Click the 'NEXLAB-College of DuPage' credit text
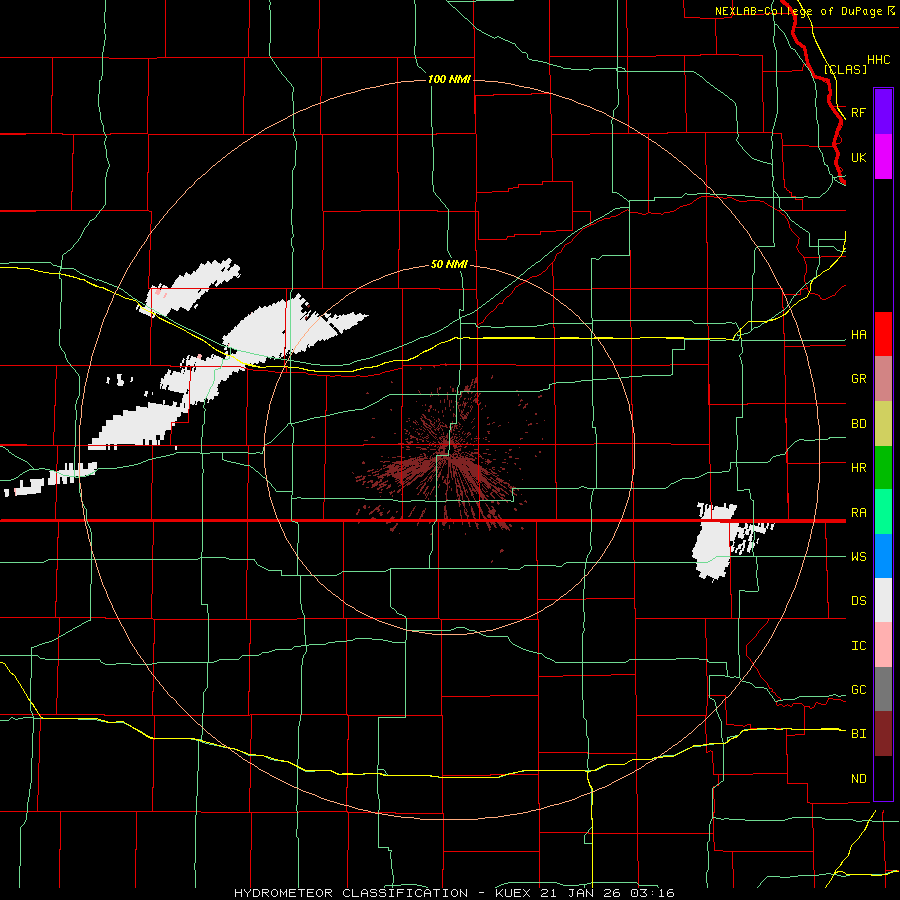Image resolution: width=900 pixels, height=900 pixels. tap(800, 11)
